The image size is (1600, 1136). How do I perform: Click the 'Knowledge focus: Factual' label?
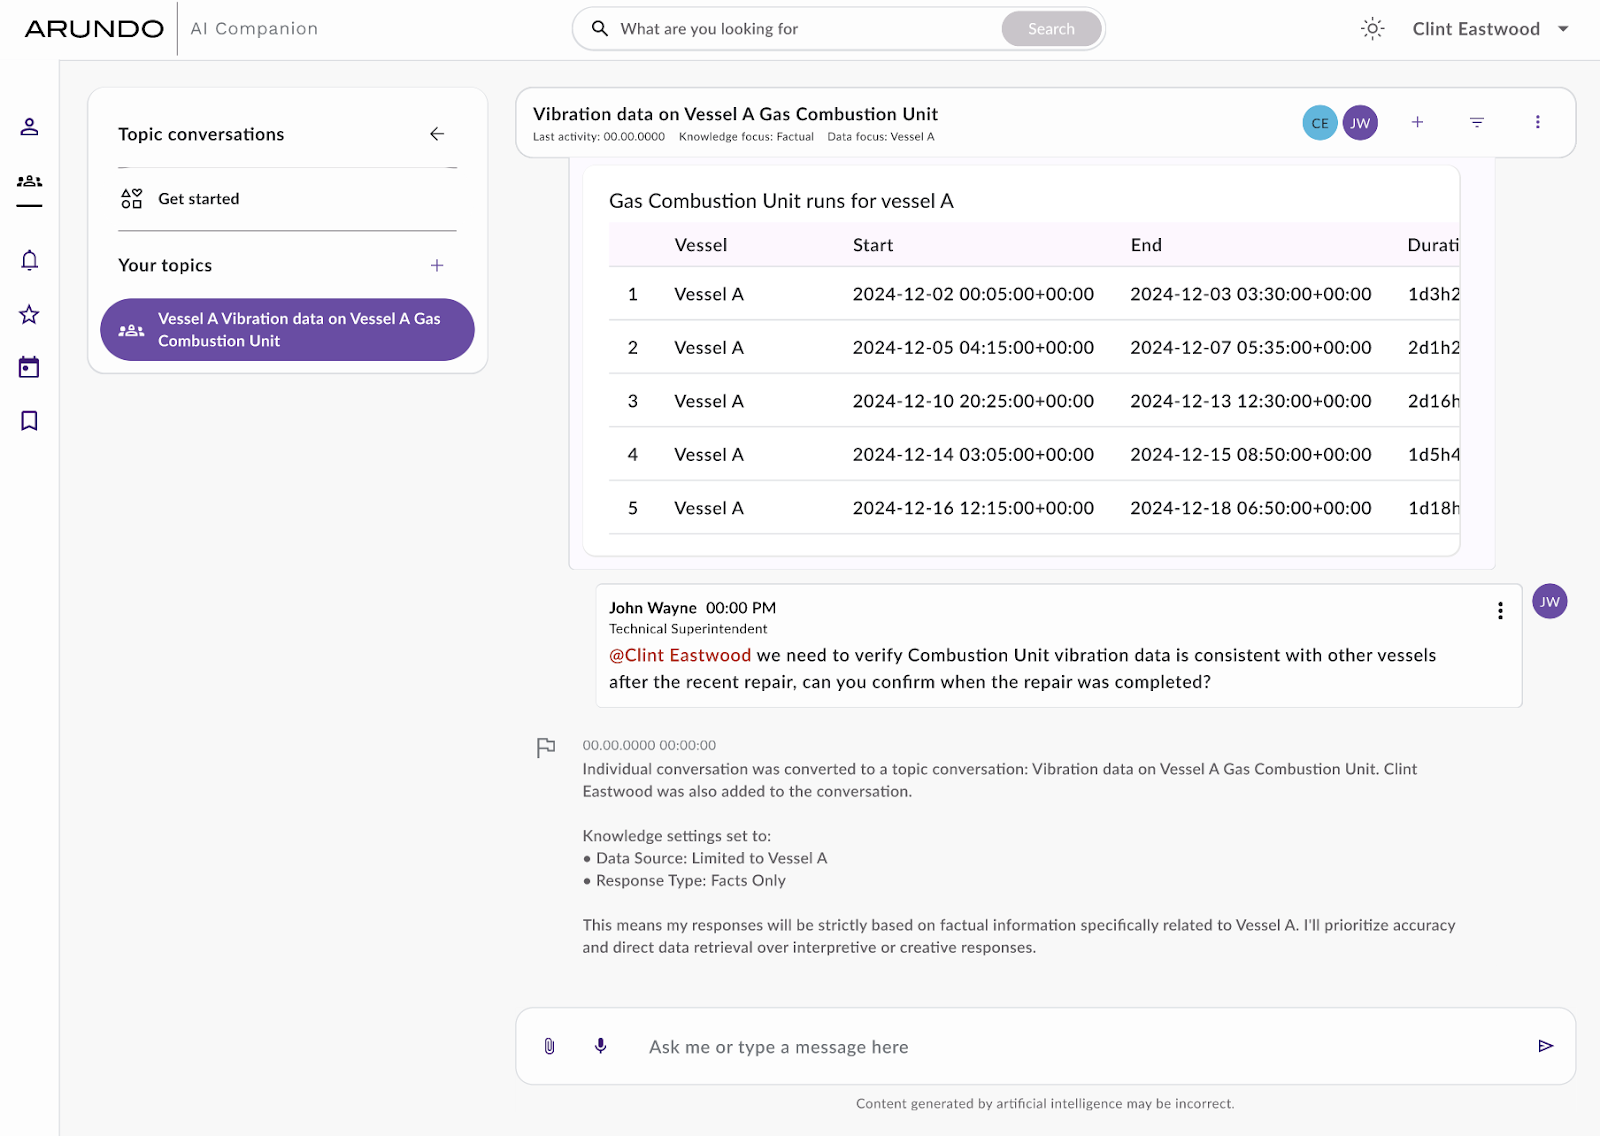point(746,137)
